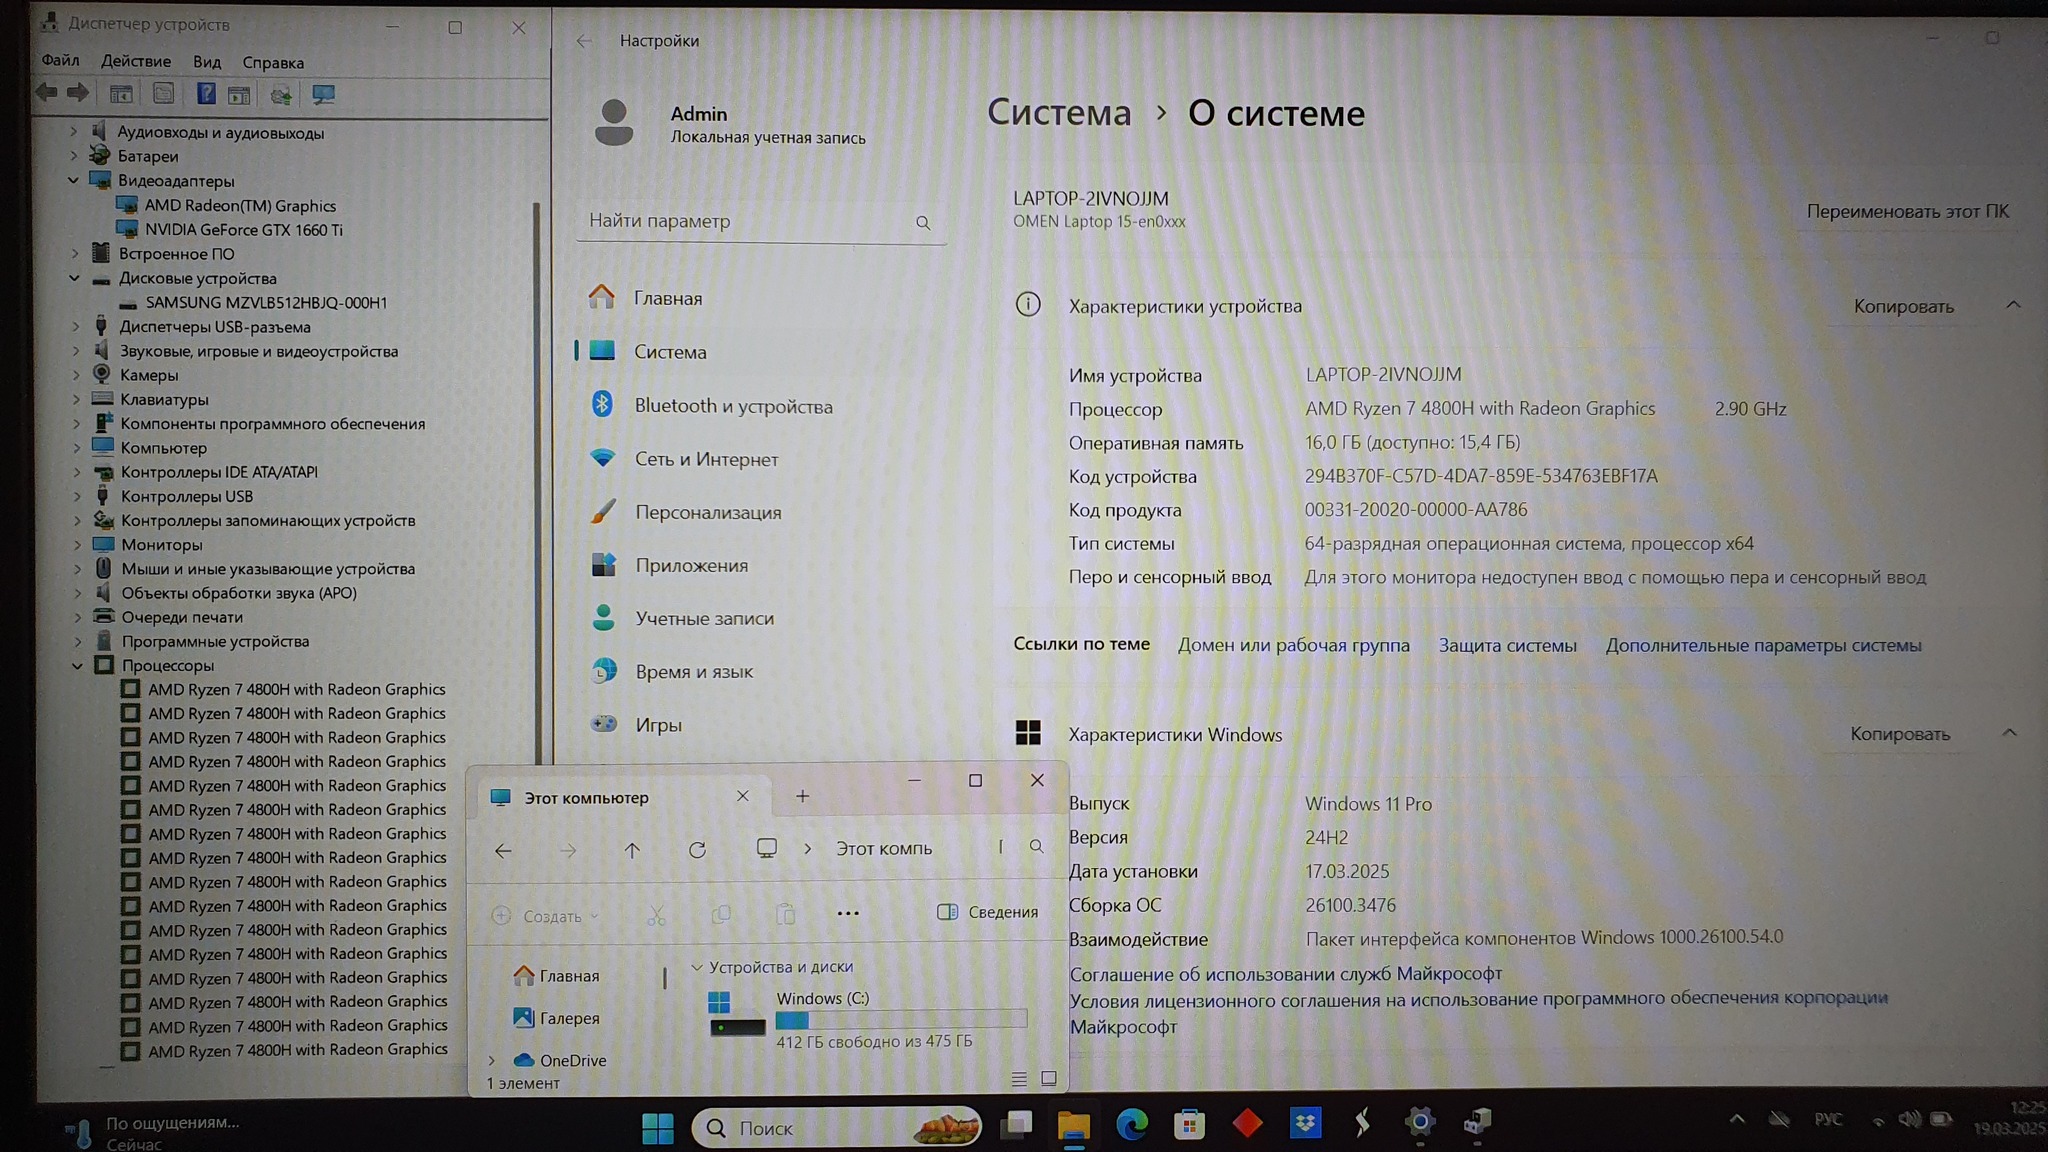Screen dimensions: 2048x1152
Task: Click the Bluetooth и устройства settings icon
Action: 602,404
